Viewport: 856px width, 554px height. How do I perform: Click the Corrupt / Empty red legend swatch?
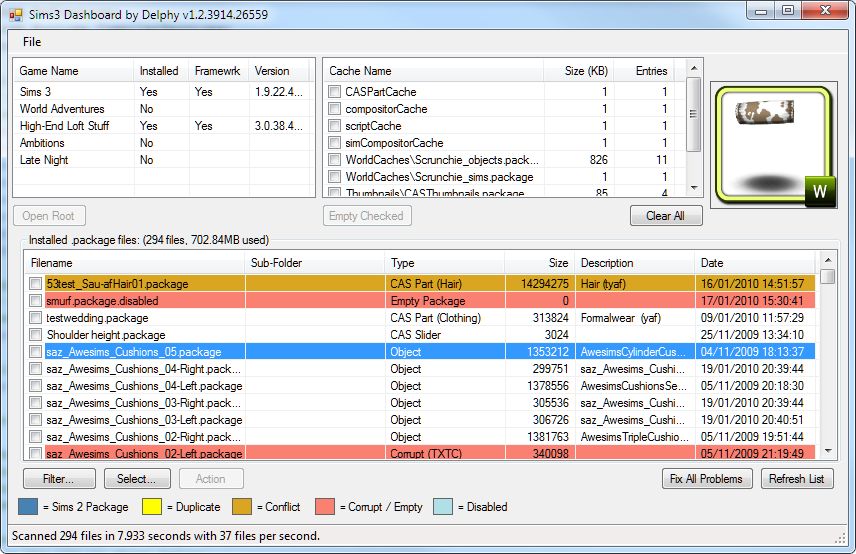325,507
